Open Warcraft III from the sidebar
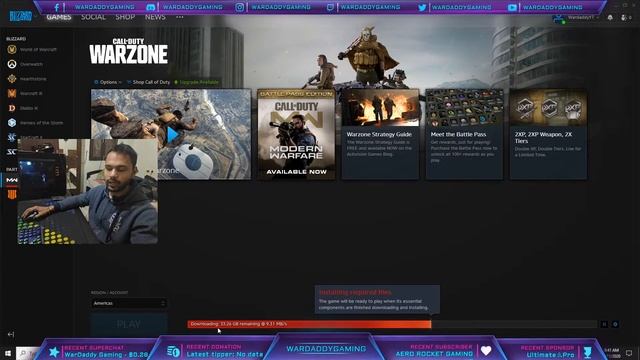The image size is (640, 360). pos(25,93)
